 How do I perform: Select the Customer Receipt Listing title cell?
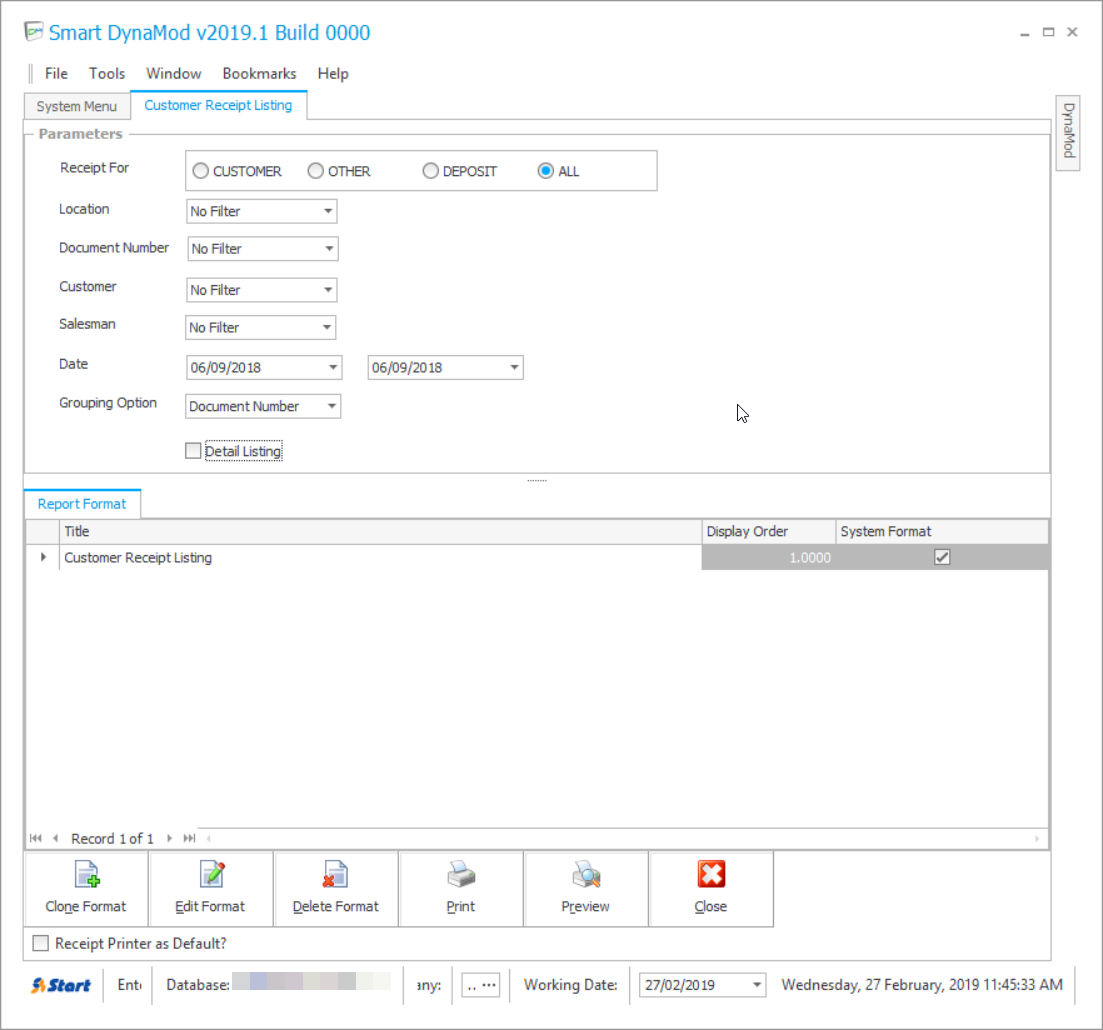point(381,557)
